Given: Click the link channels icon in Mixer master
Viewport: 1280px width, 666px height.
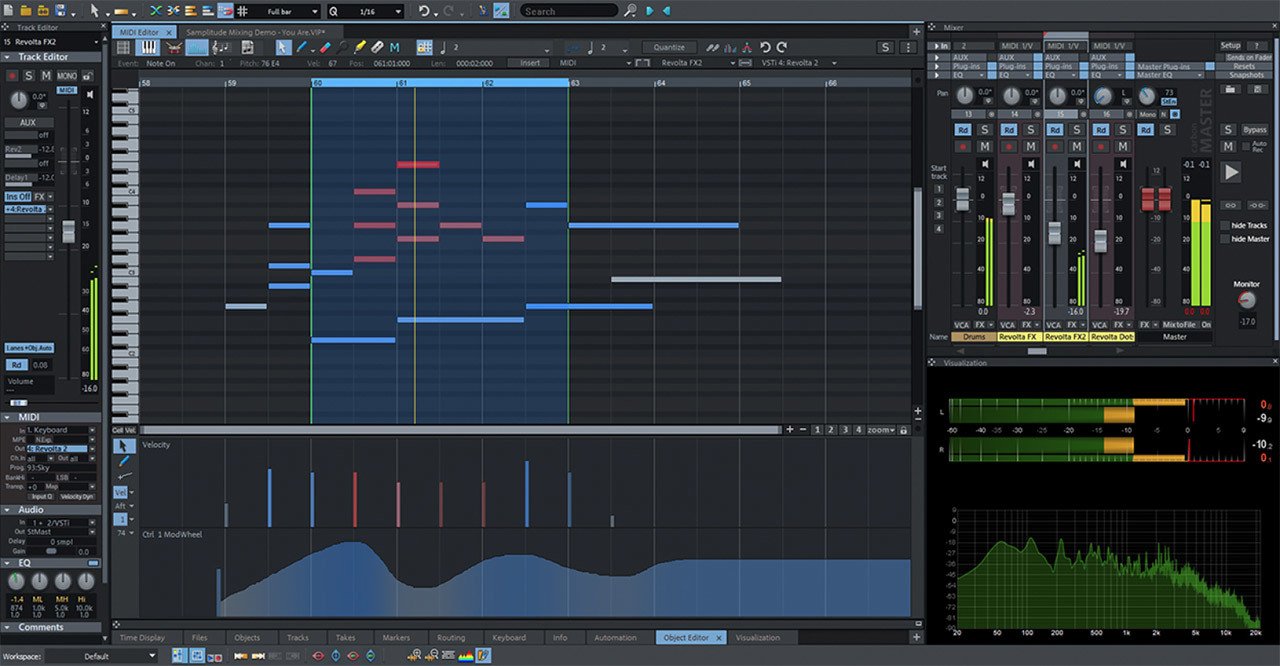Looking at the screenshot, I should coord(1231,205).
